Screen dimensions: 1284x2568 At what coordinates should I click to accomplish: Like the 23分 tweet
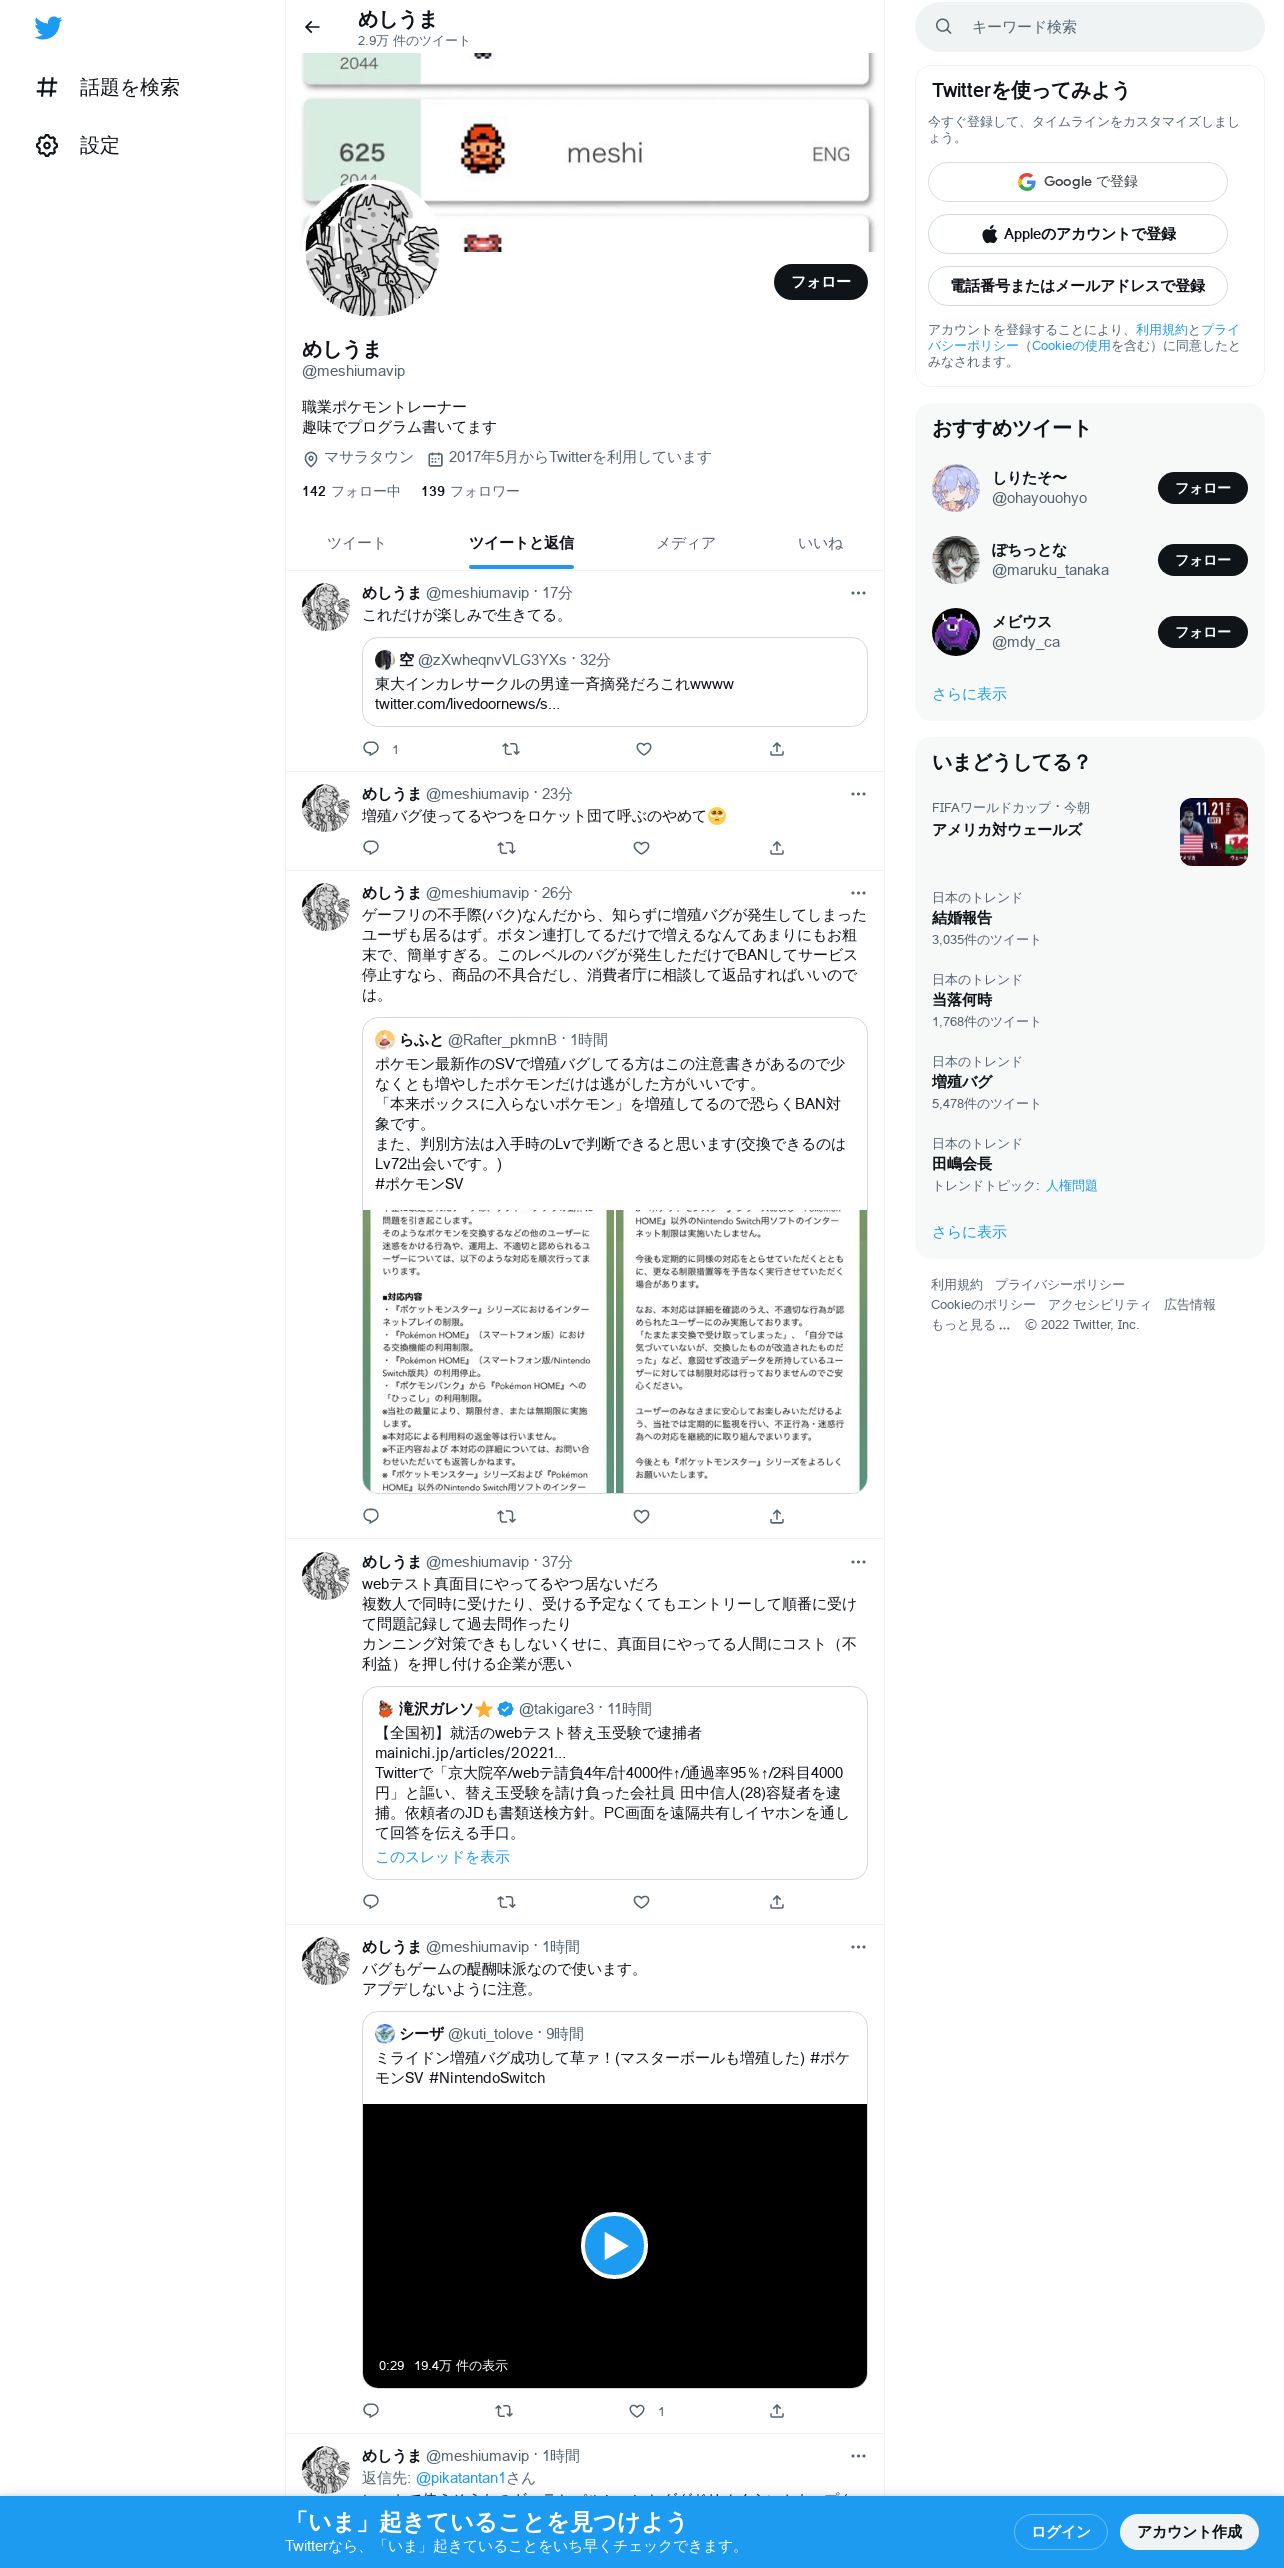point(641,848)
